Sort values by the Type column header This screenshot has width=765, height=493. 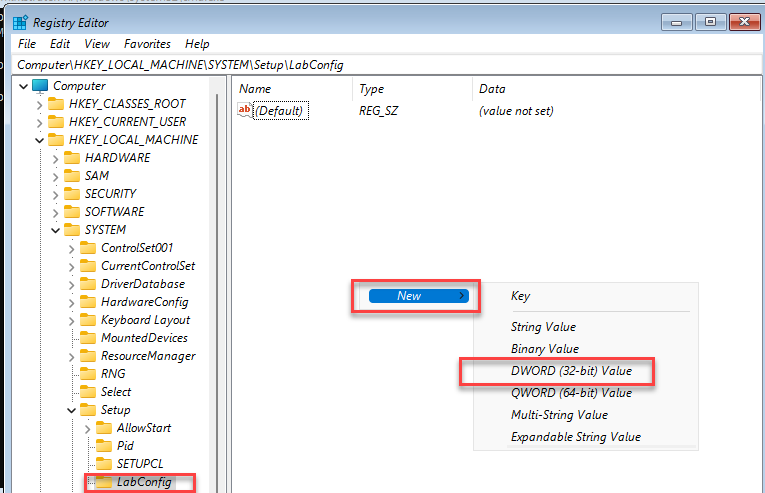pyautogui.click(x=413, y=89)
